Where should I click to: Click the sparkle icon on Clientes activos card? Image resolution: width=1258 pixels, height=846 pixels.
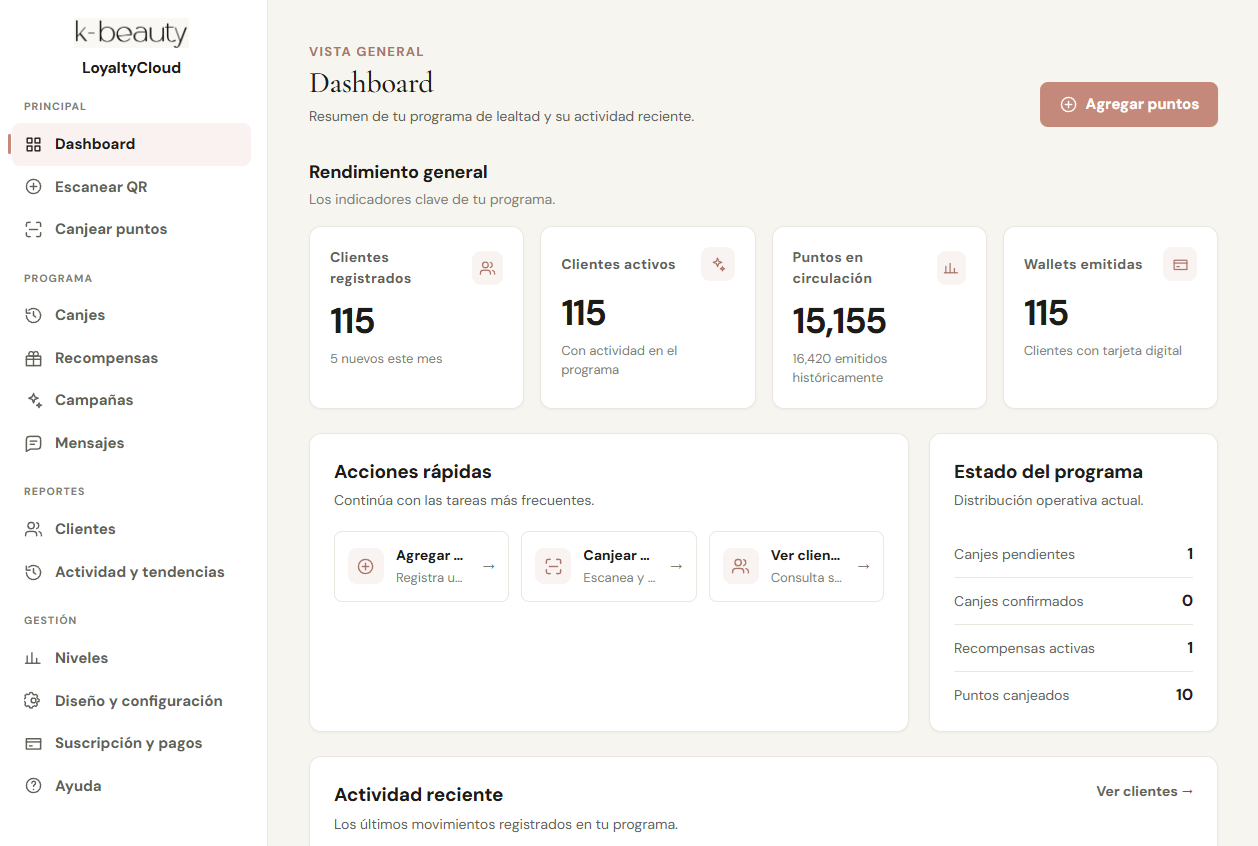click(718, 264)
